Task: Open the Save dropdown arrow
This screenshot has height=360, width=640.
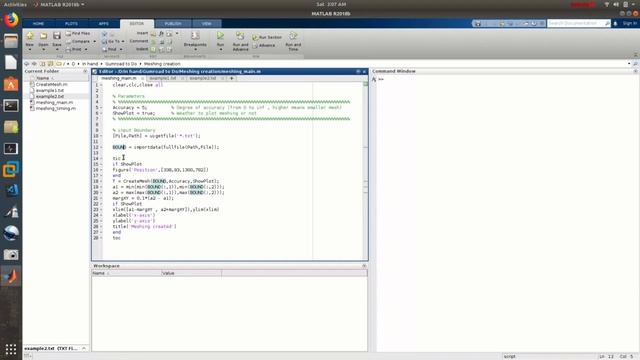Action: (x=57, y=49)
